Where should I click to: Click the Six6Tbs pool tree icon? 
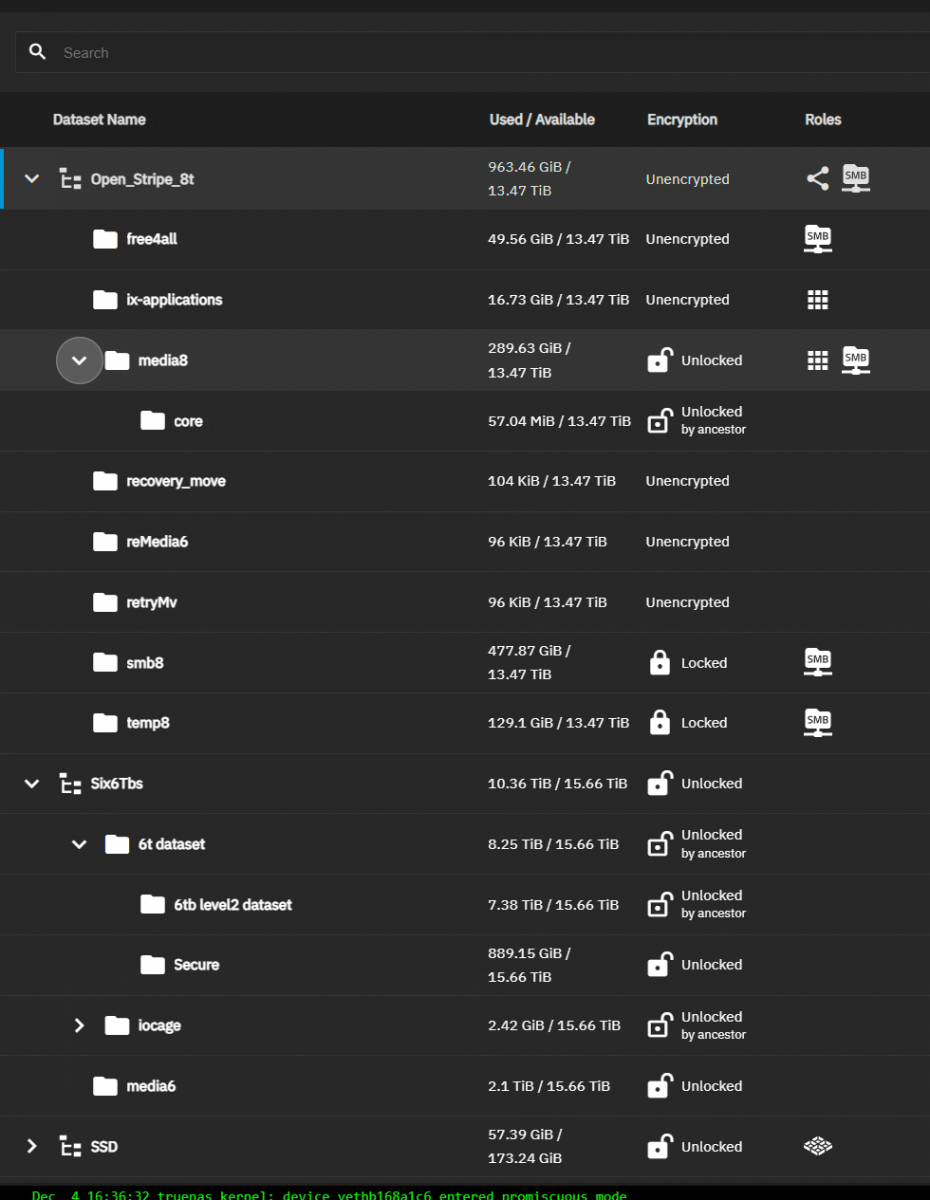click(x=70, y=784)
